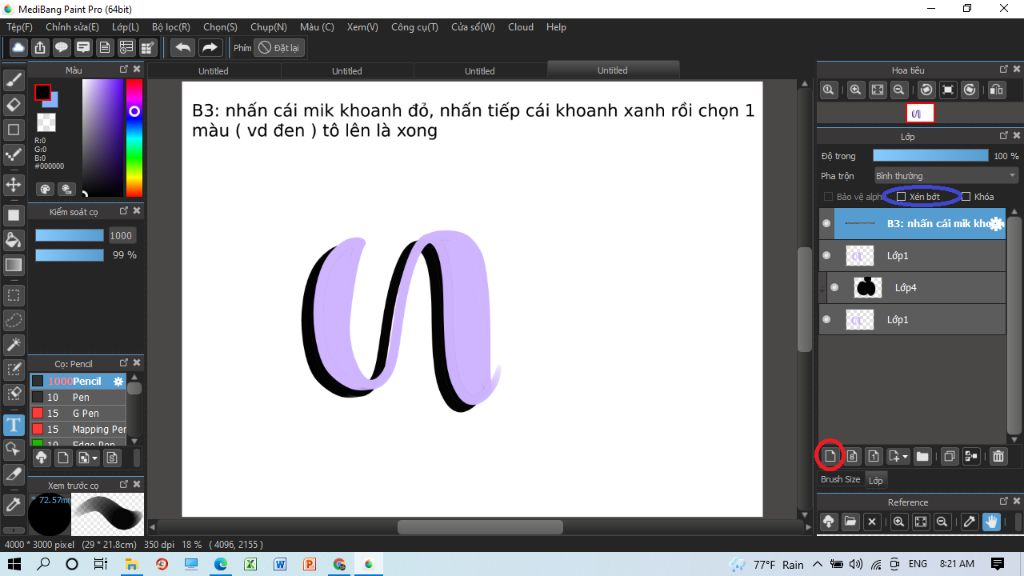The width and height of the screenshot is (1024, 576).
Task: Open the Chỉnh sửa(E) menu
Action: click(72, 27)
